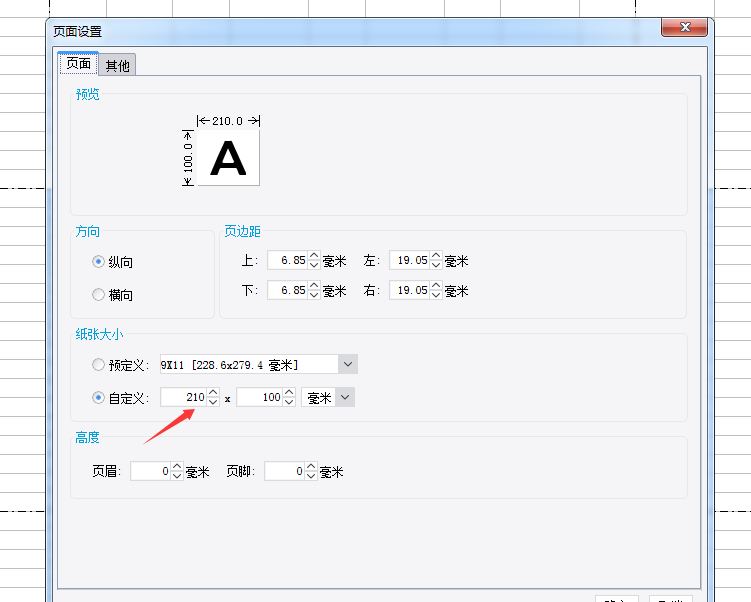Decrease 右 right margin with down arrow
This screenshot has width=751, height=602.
coord(436,295)
